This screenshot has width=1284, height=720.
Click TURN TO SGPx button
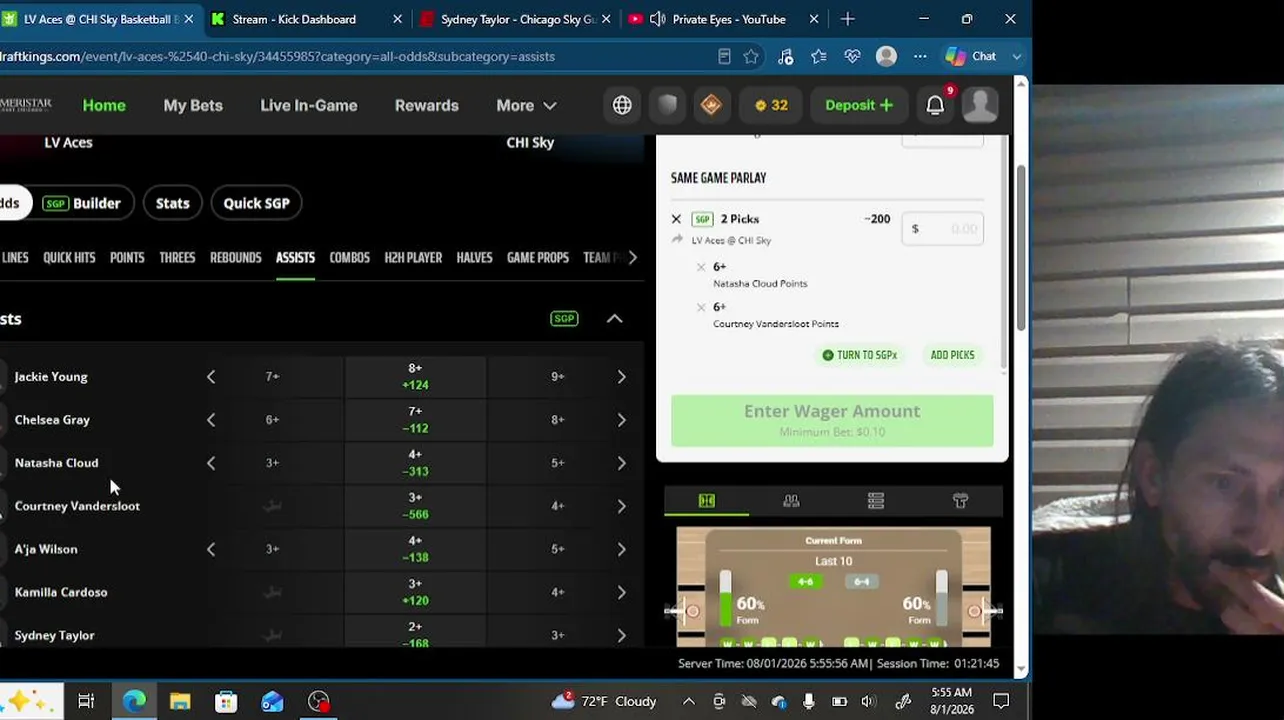pos(859,355)
